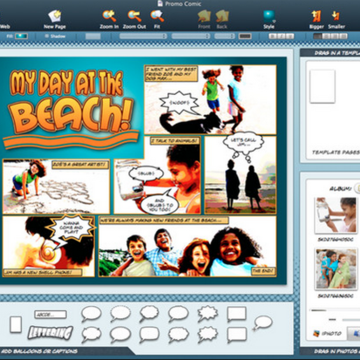Select the panel of two silhouettes at sea
360x360 pixels.
coord(240,175)
